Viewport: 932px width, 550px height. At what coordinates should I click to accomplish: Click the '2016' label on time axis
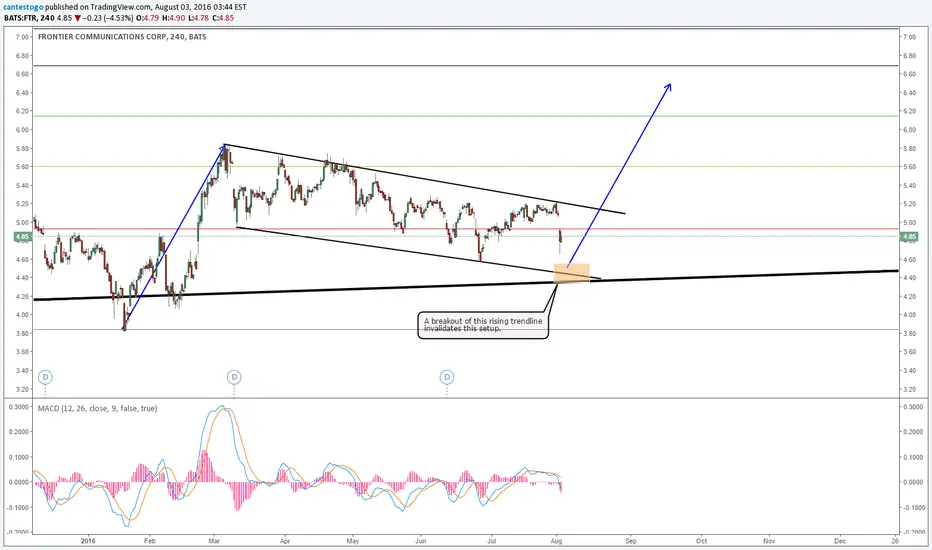pyautogui.click(x=88, y=541)
